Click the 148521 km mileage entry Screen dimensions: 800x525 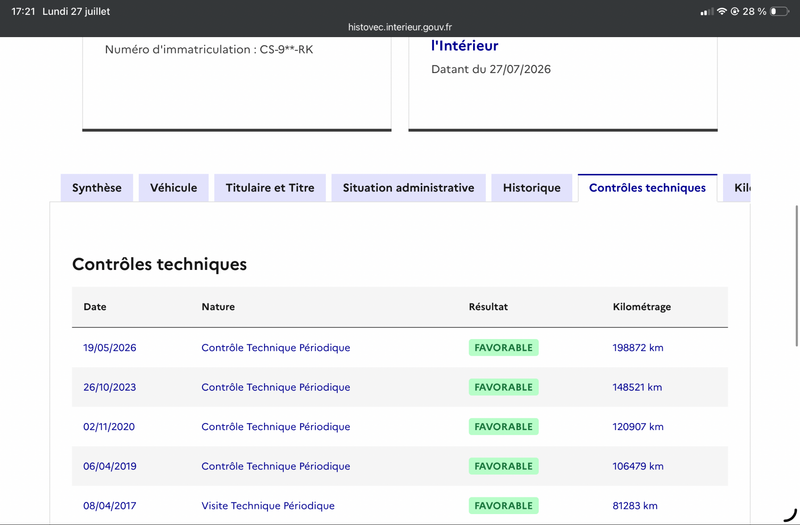(x=637, y=387)
